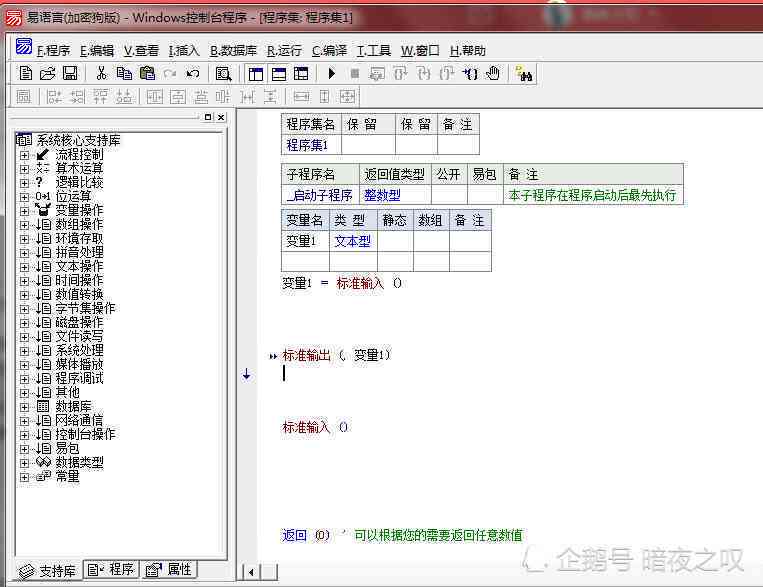Toggle the third panel layout button
Viewport: 763px width, 587px height.
pos(301,73)
